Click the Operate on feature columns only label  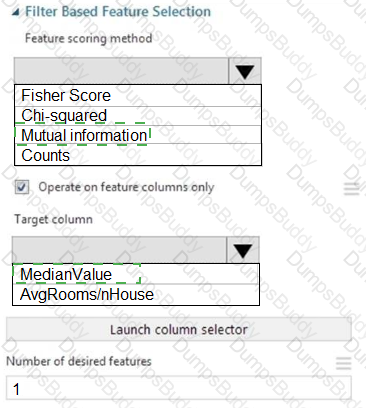pos(126,187)
